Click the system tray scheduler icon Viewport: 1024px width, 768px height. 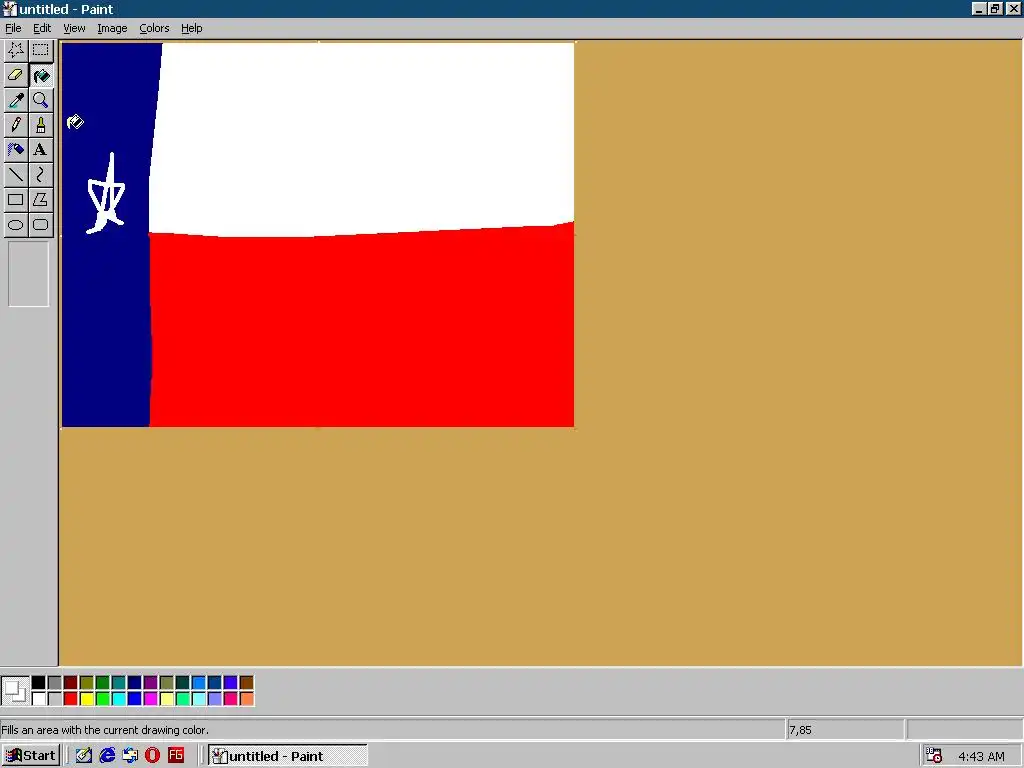pyautogui.click(x=934, y=756)
